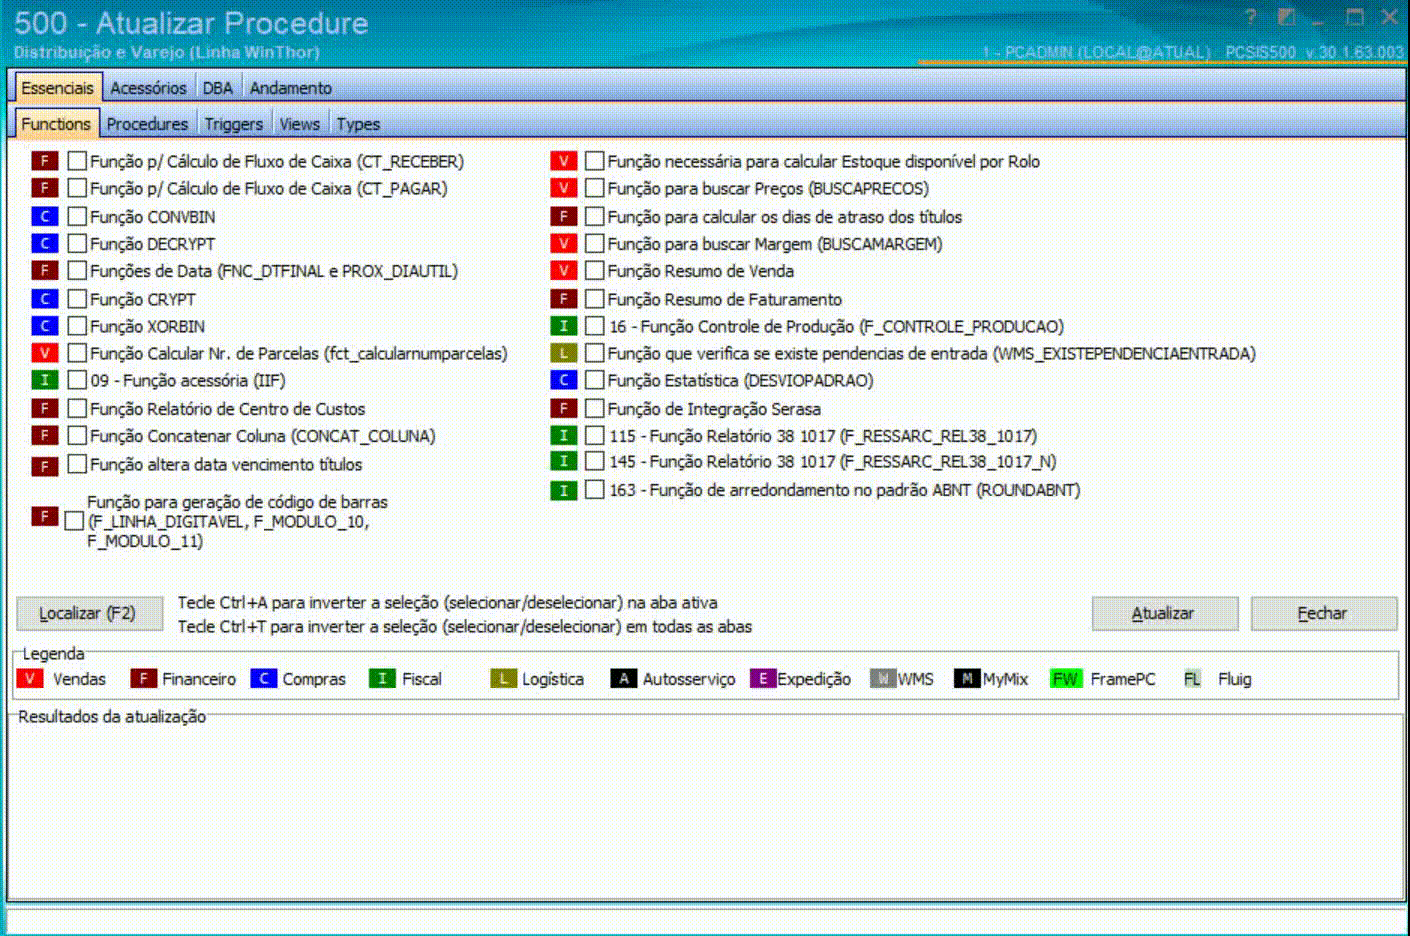1410x936 pixels.
Task: Click inside the Resultados da atualização area
Action: [705, 810]
